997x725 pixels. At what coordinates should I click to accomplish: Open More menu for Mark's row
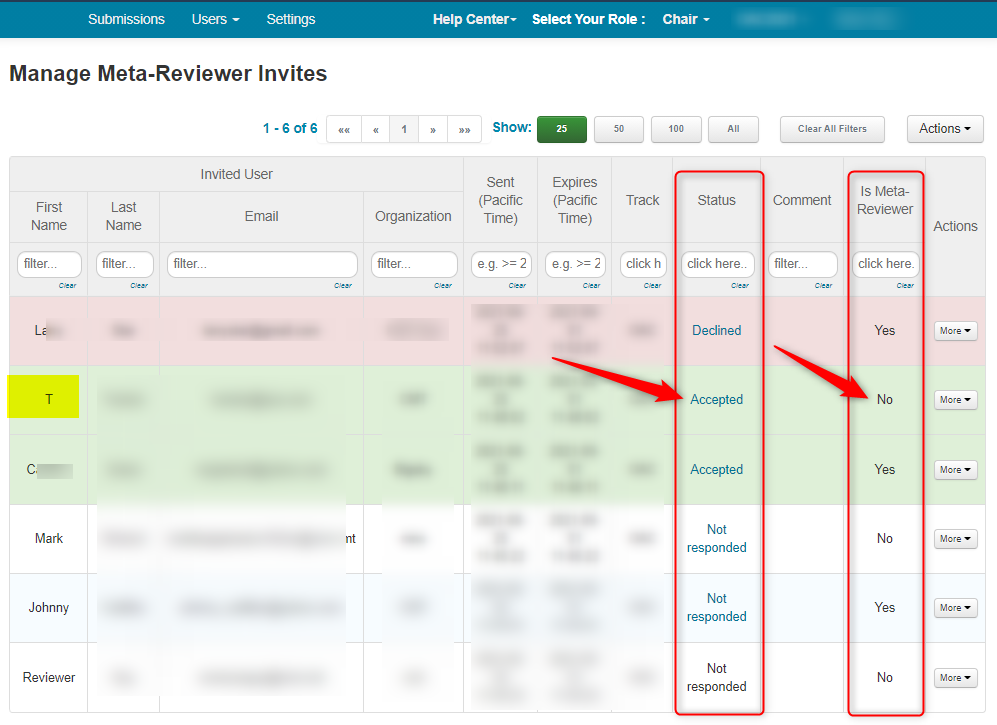click(x=955, y=539)
